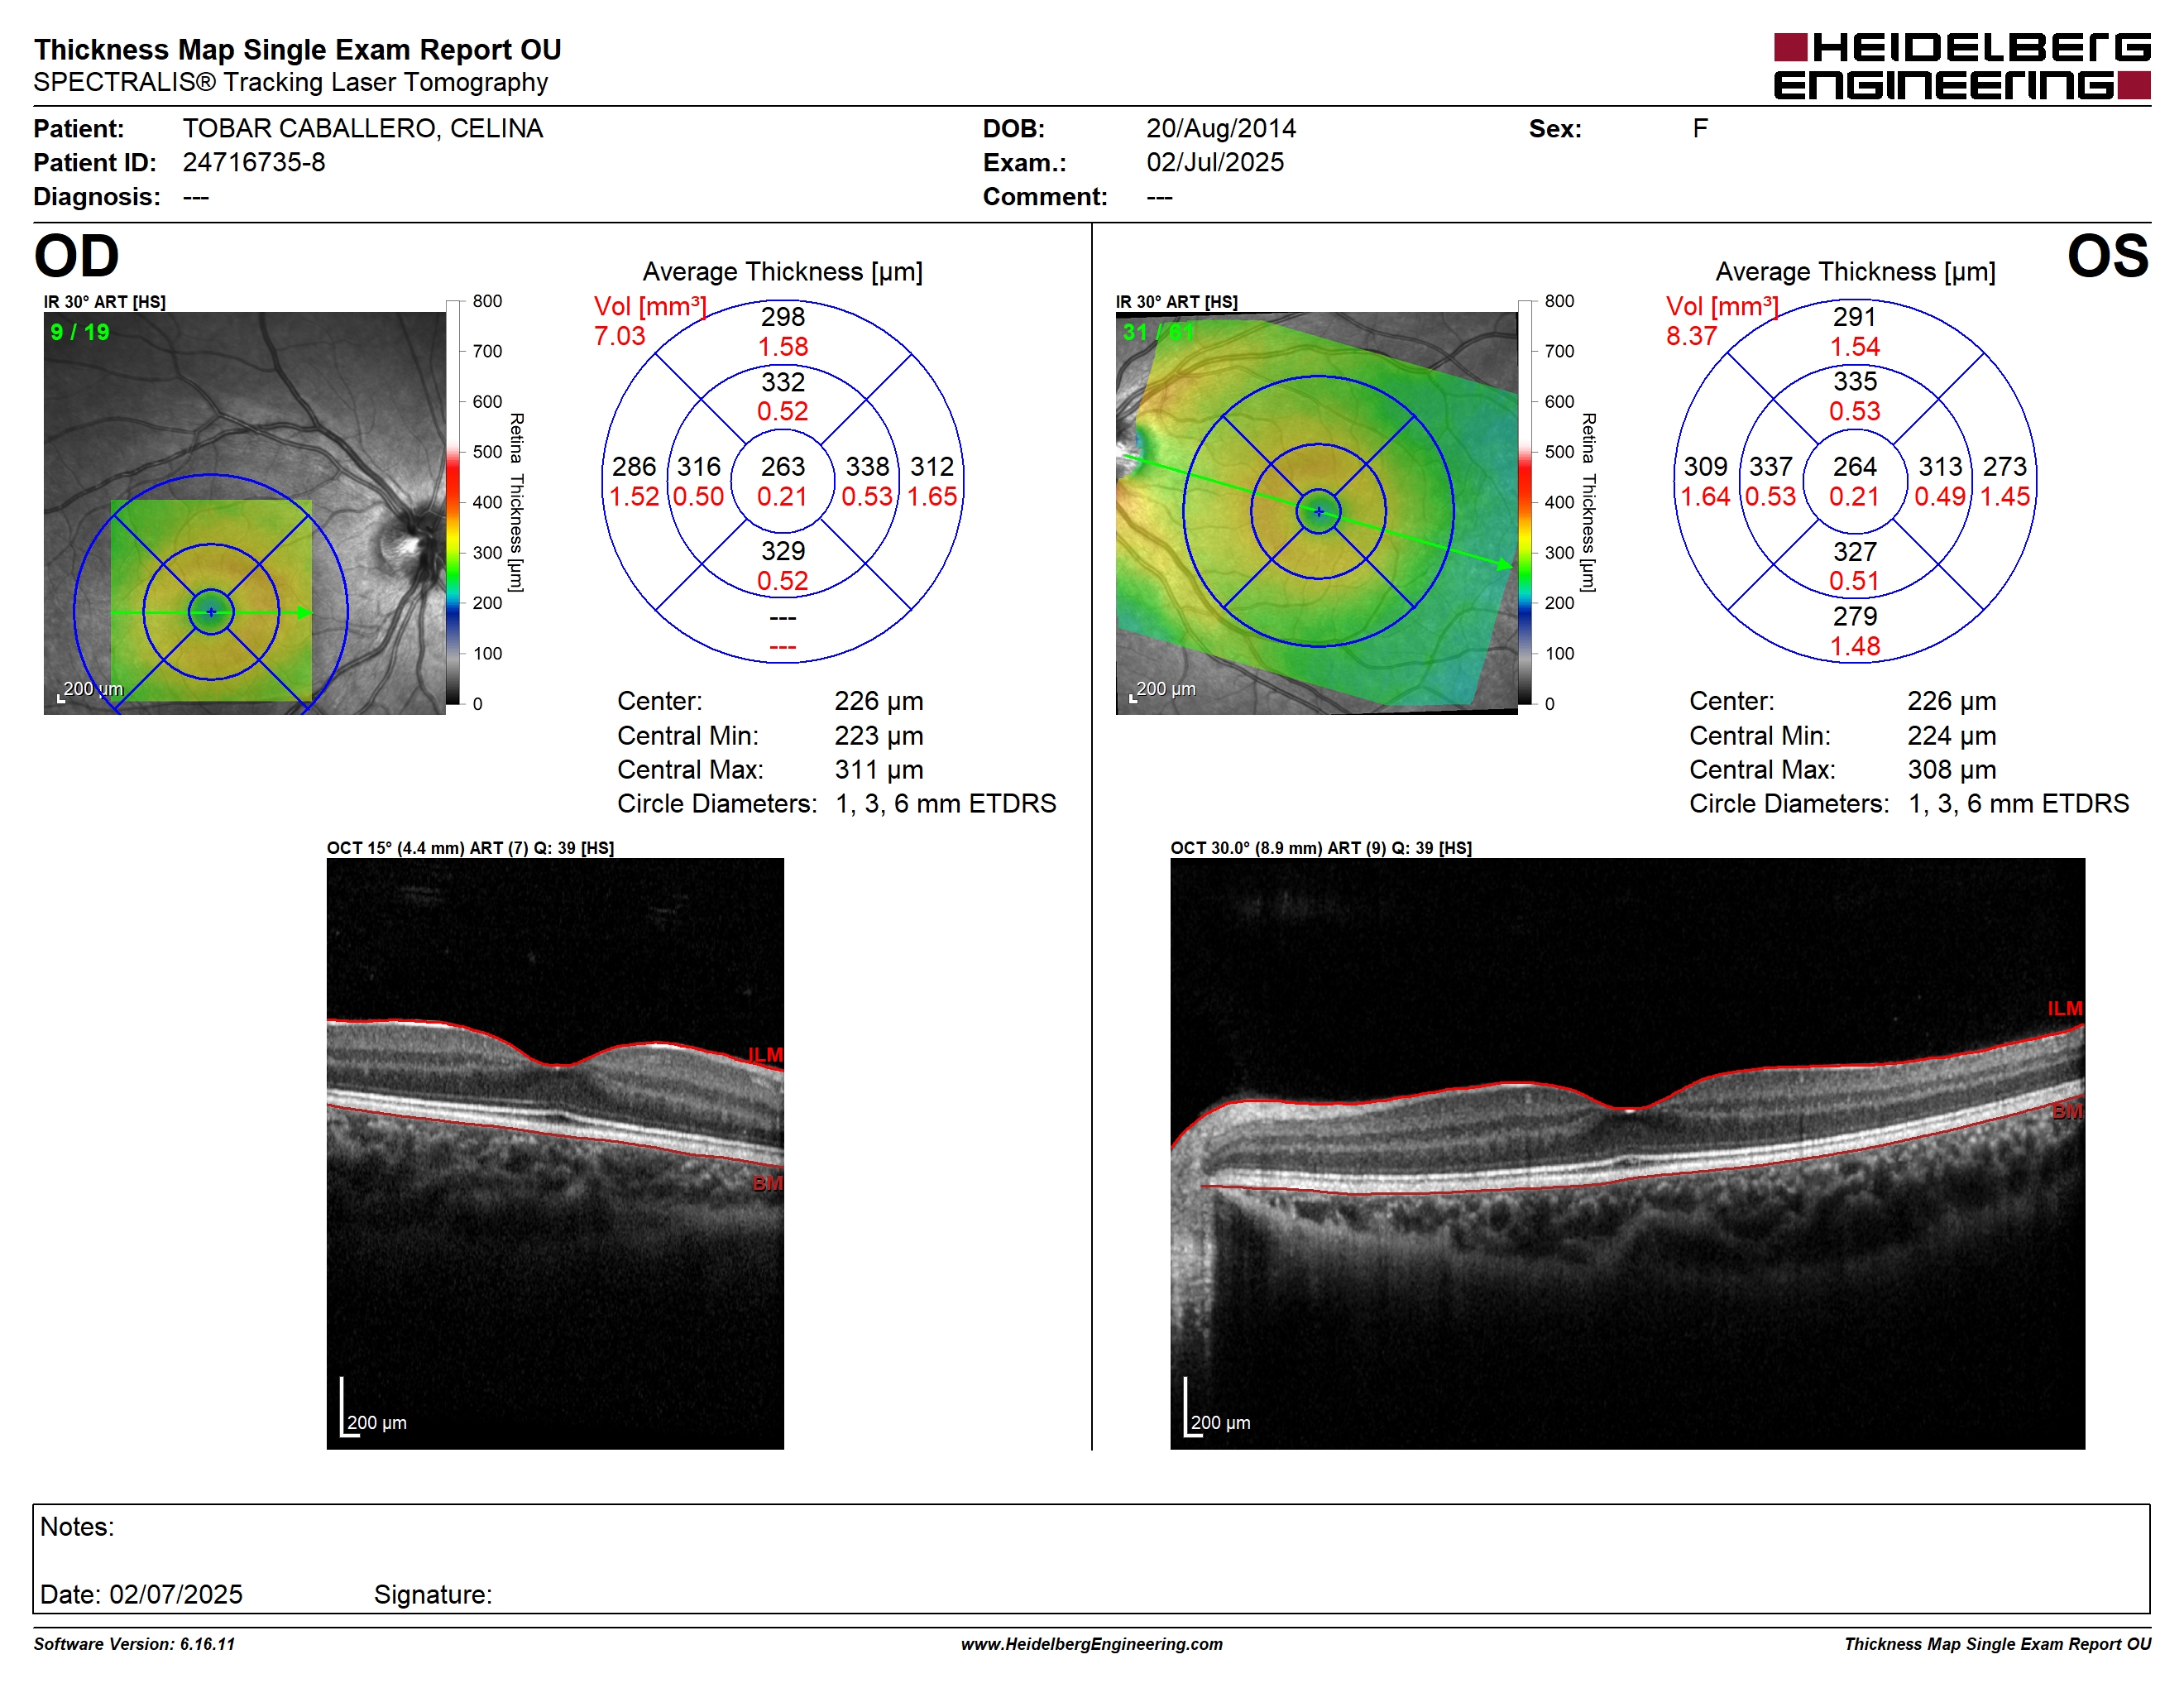Click the OS eye heading
This screenshot has width=2184, height=1688.
2107,256
